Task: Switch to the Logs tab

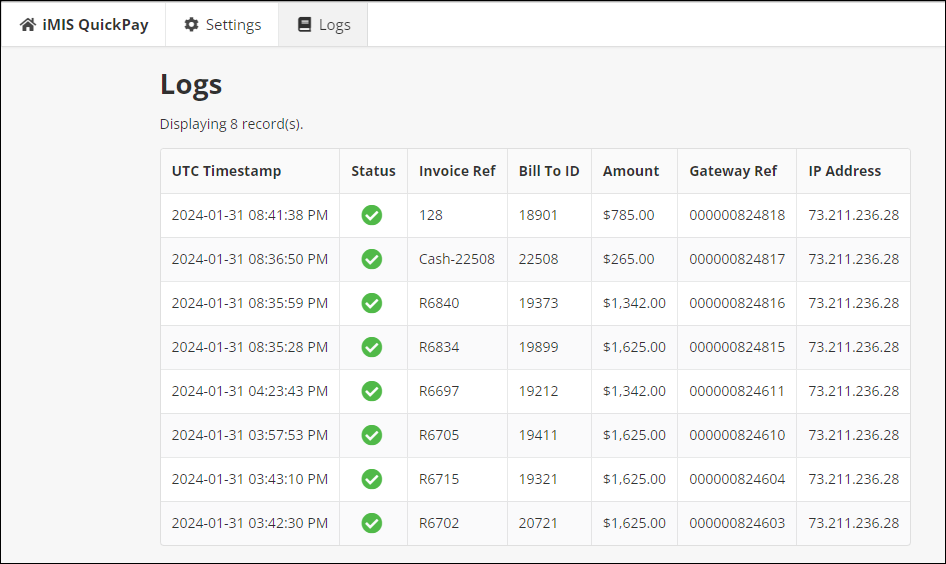Action: pyautogui.click(x=323, y=25)
